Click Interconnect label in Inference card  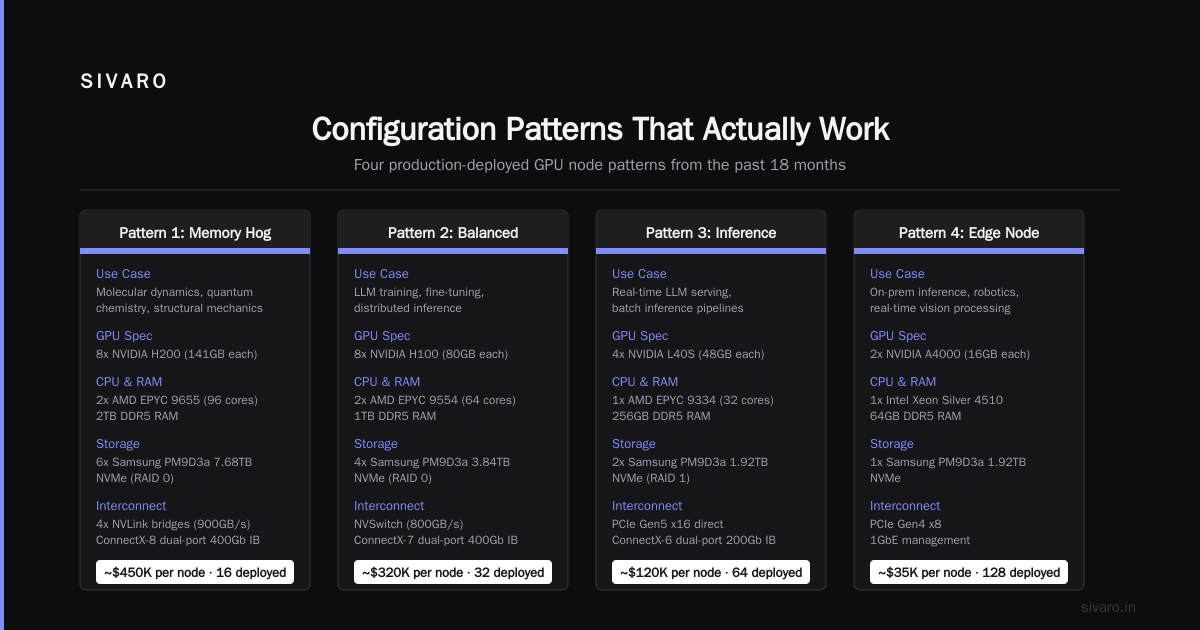coord(647,506)
